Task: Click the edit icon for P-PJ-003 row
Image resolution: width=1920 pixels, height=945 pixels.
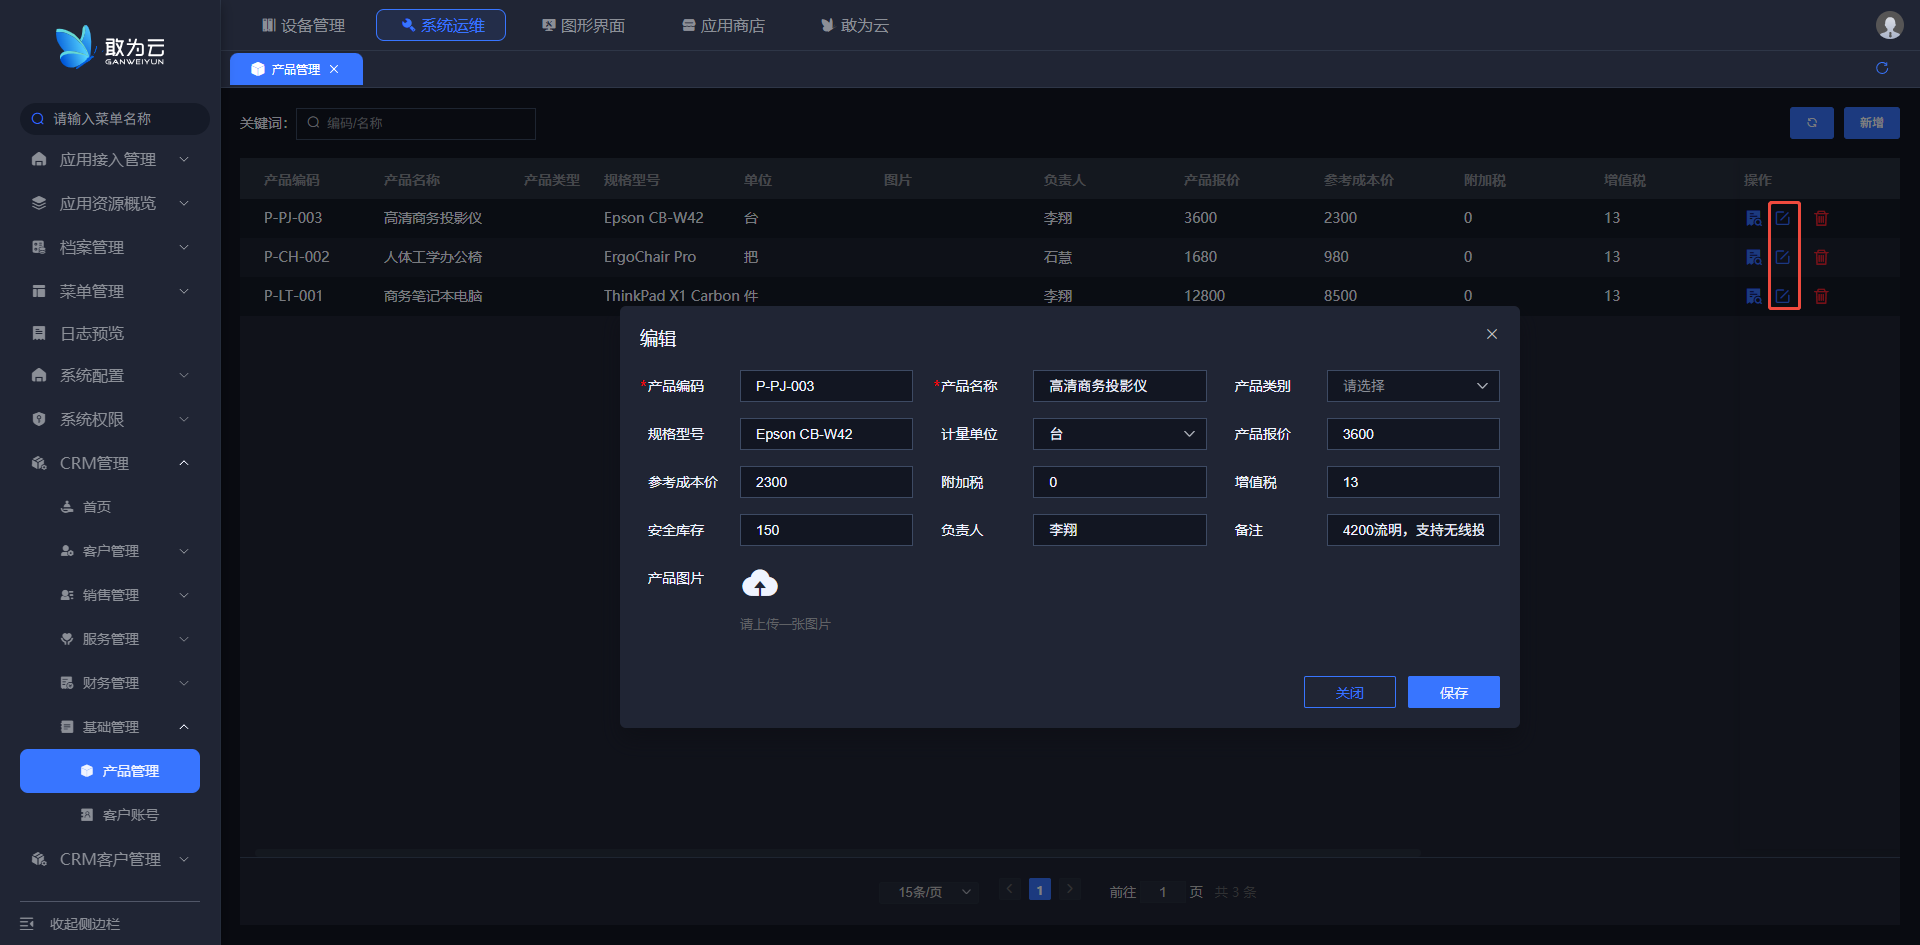Action: coord(1783,218)
